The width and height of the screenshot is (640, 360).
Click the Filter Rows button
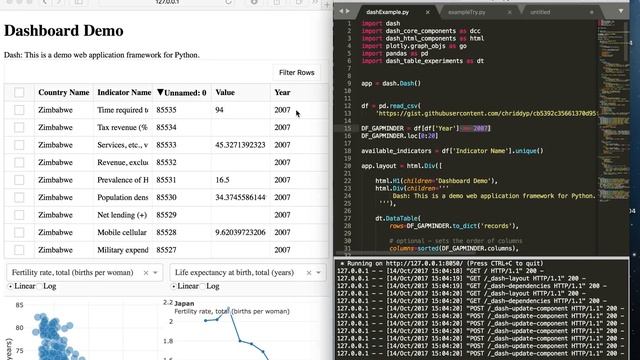296,73
